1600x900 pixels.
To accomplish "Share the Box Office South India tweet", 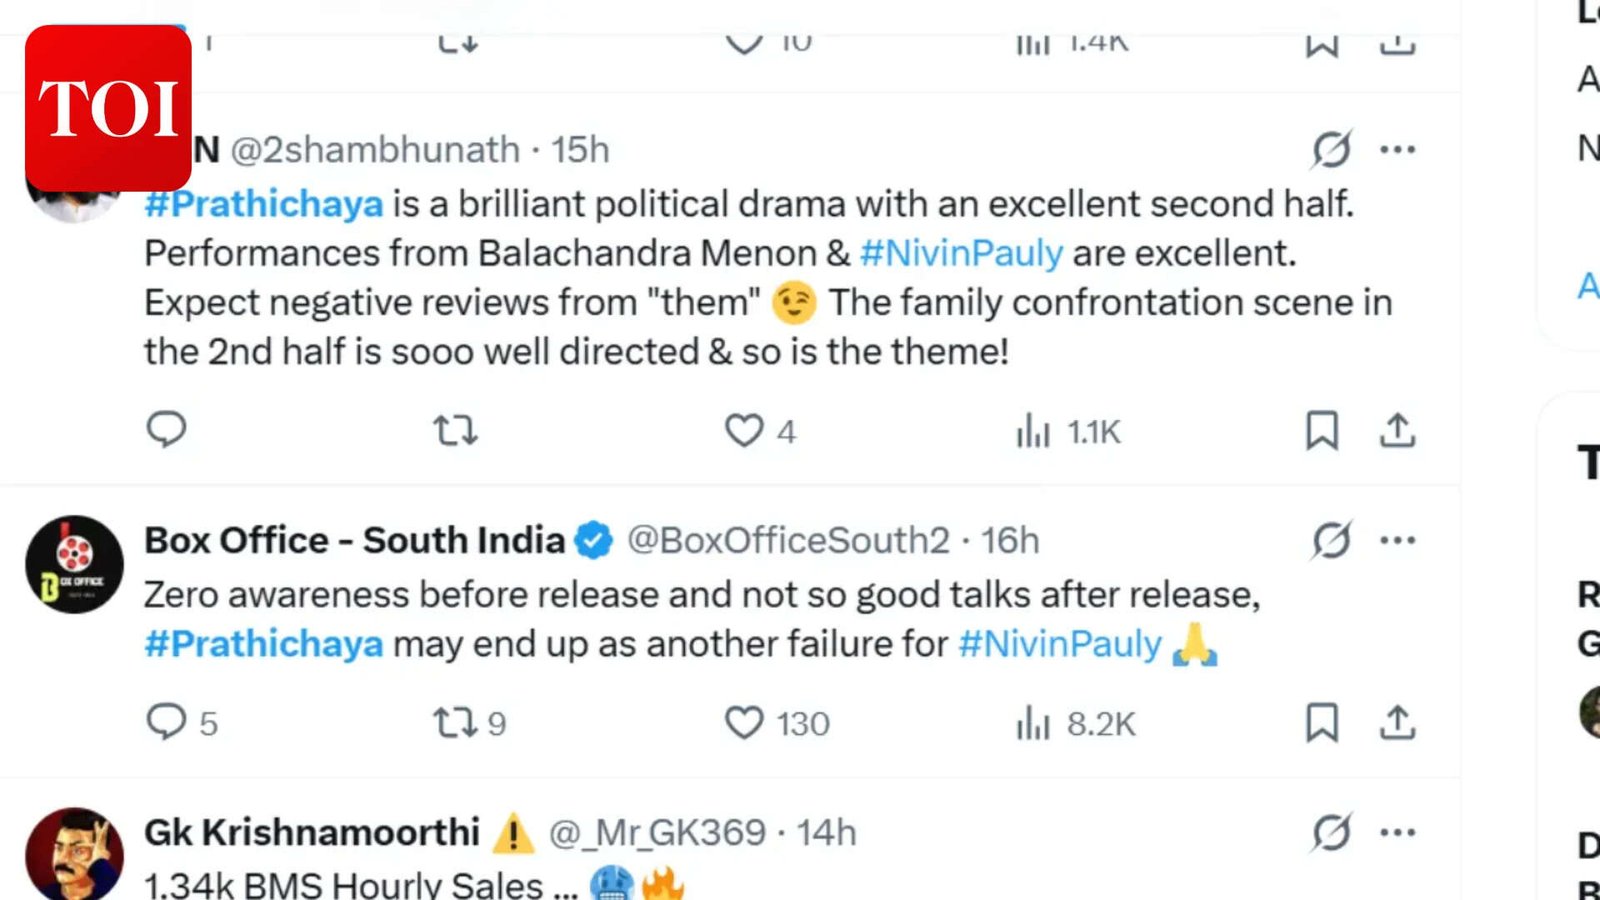I will pos(1397,722).
